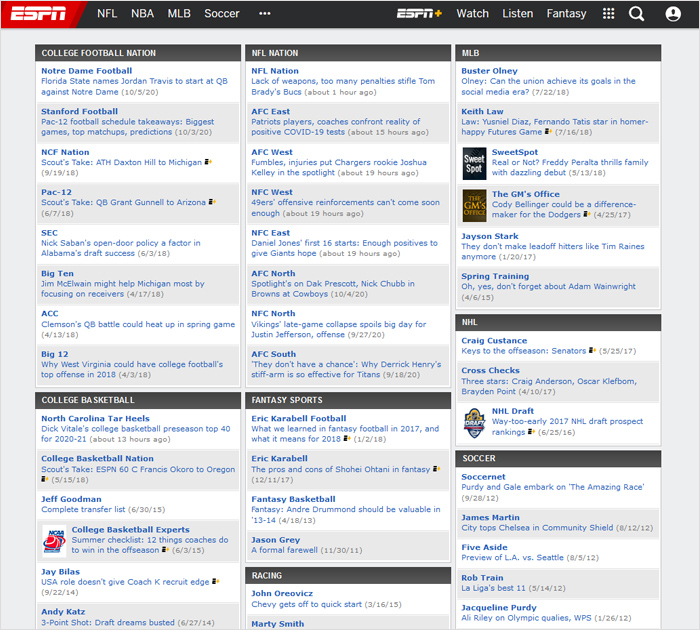Open the NFL Nation blog link
This screenshot has height=630, width=700.
tap(275, 71)
